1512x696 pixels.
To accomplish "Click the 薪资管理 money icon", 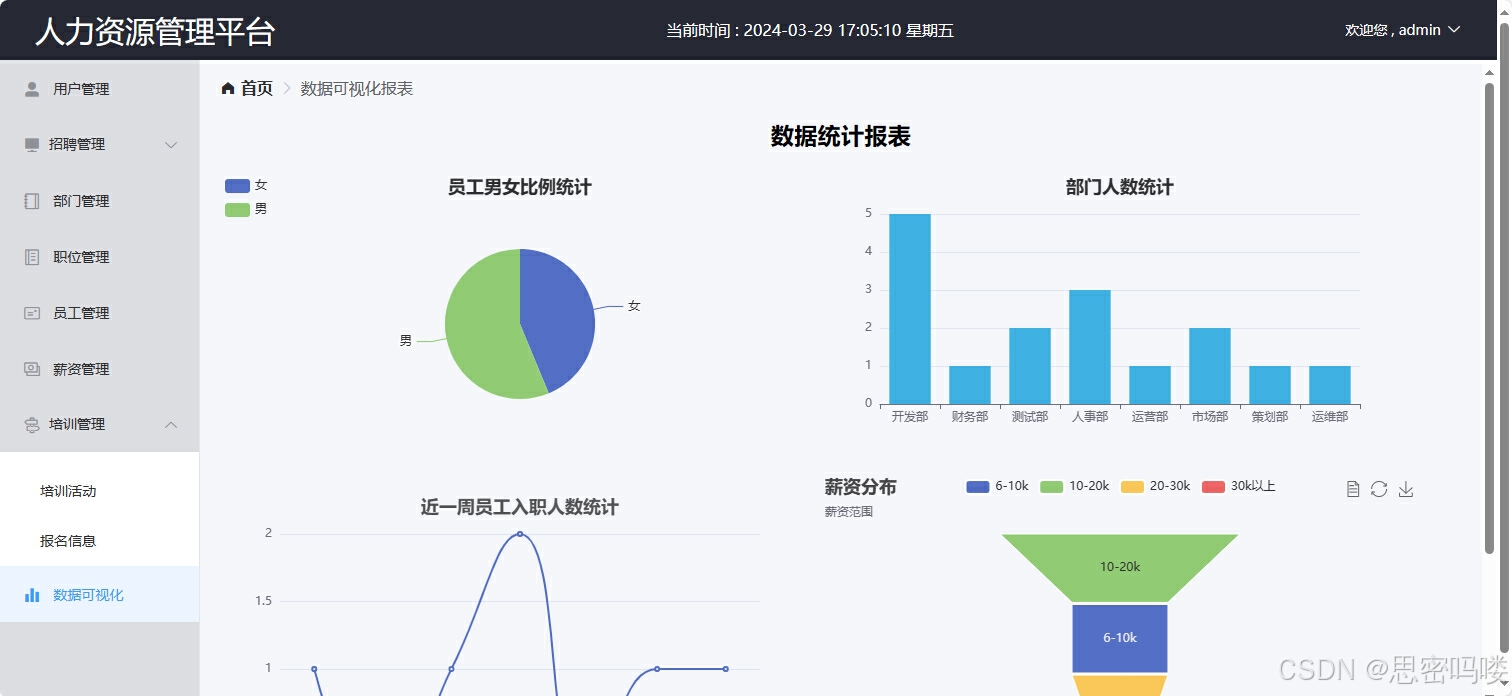I will click(32, 369).
